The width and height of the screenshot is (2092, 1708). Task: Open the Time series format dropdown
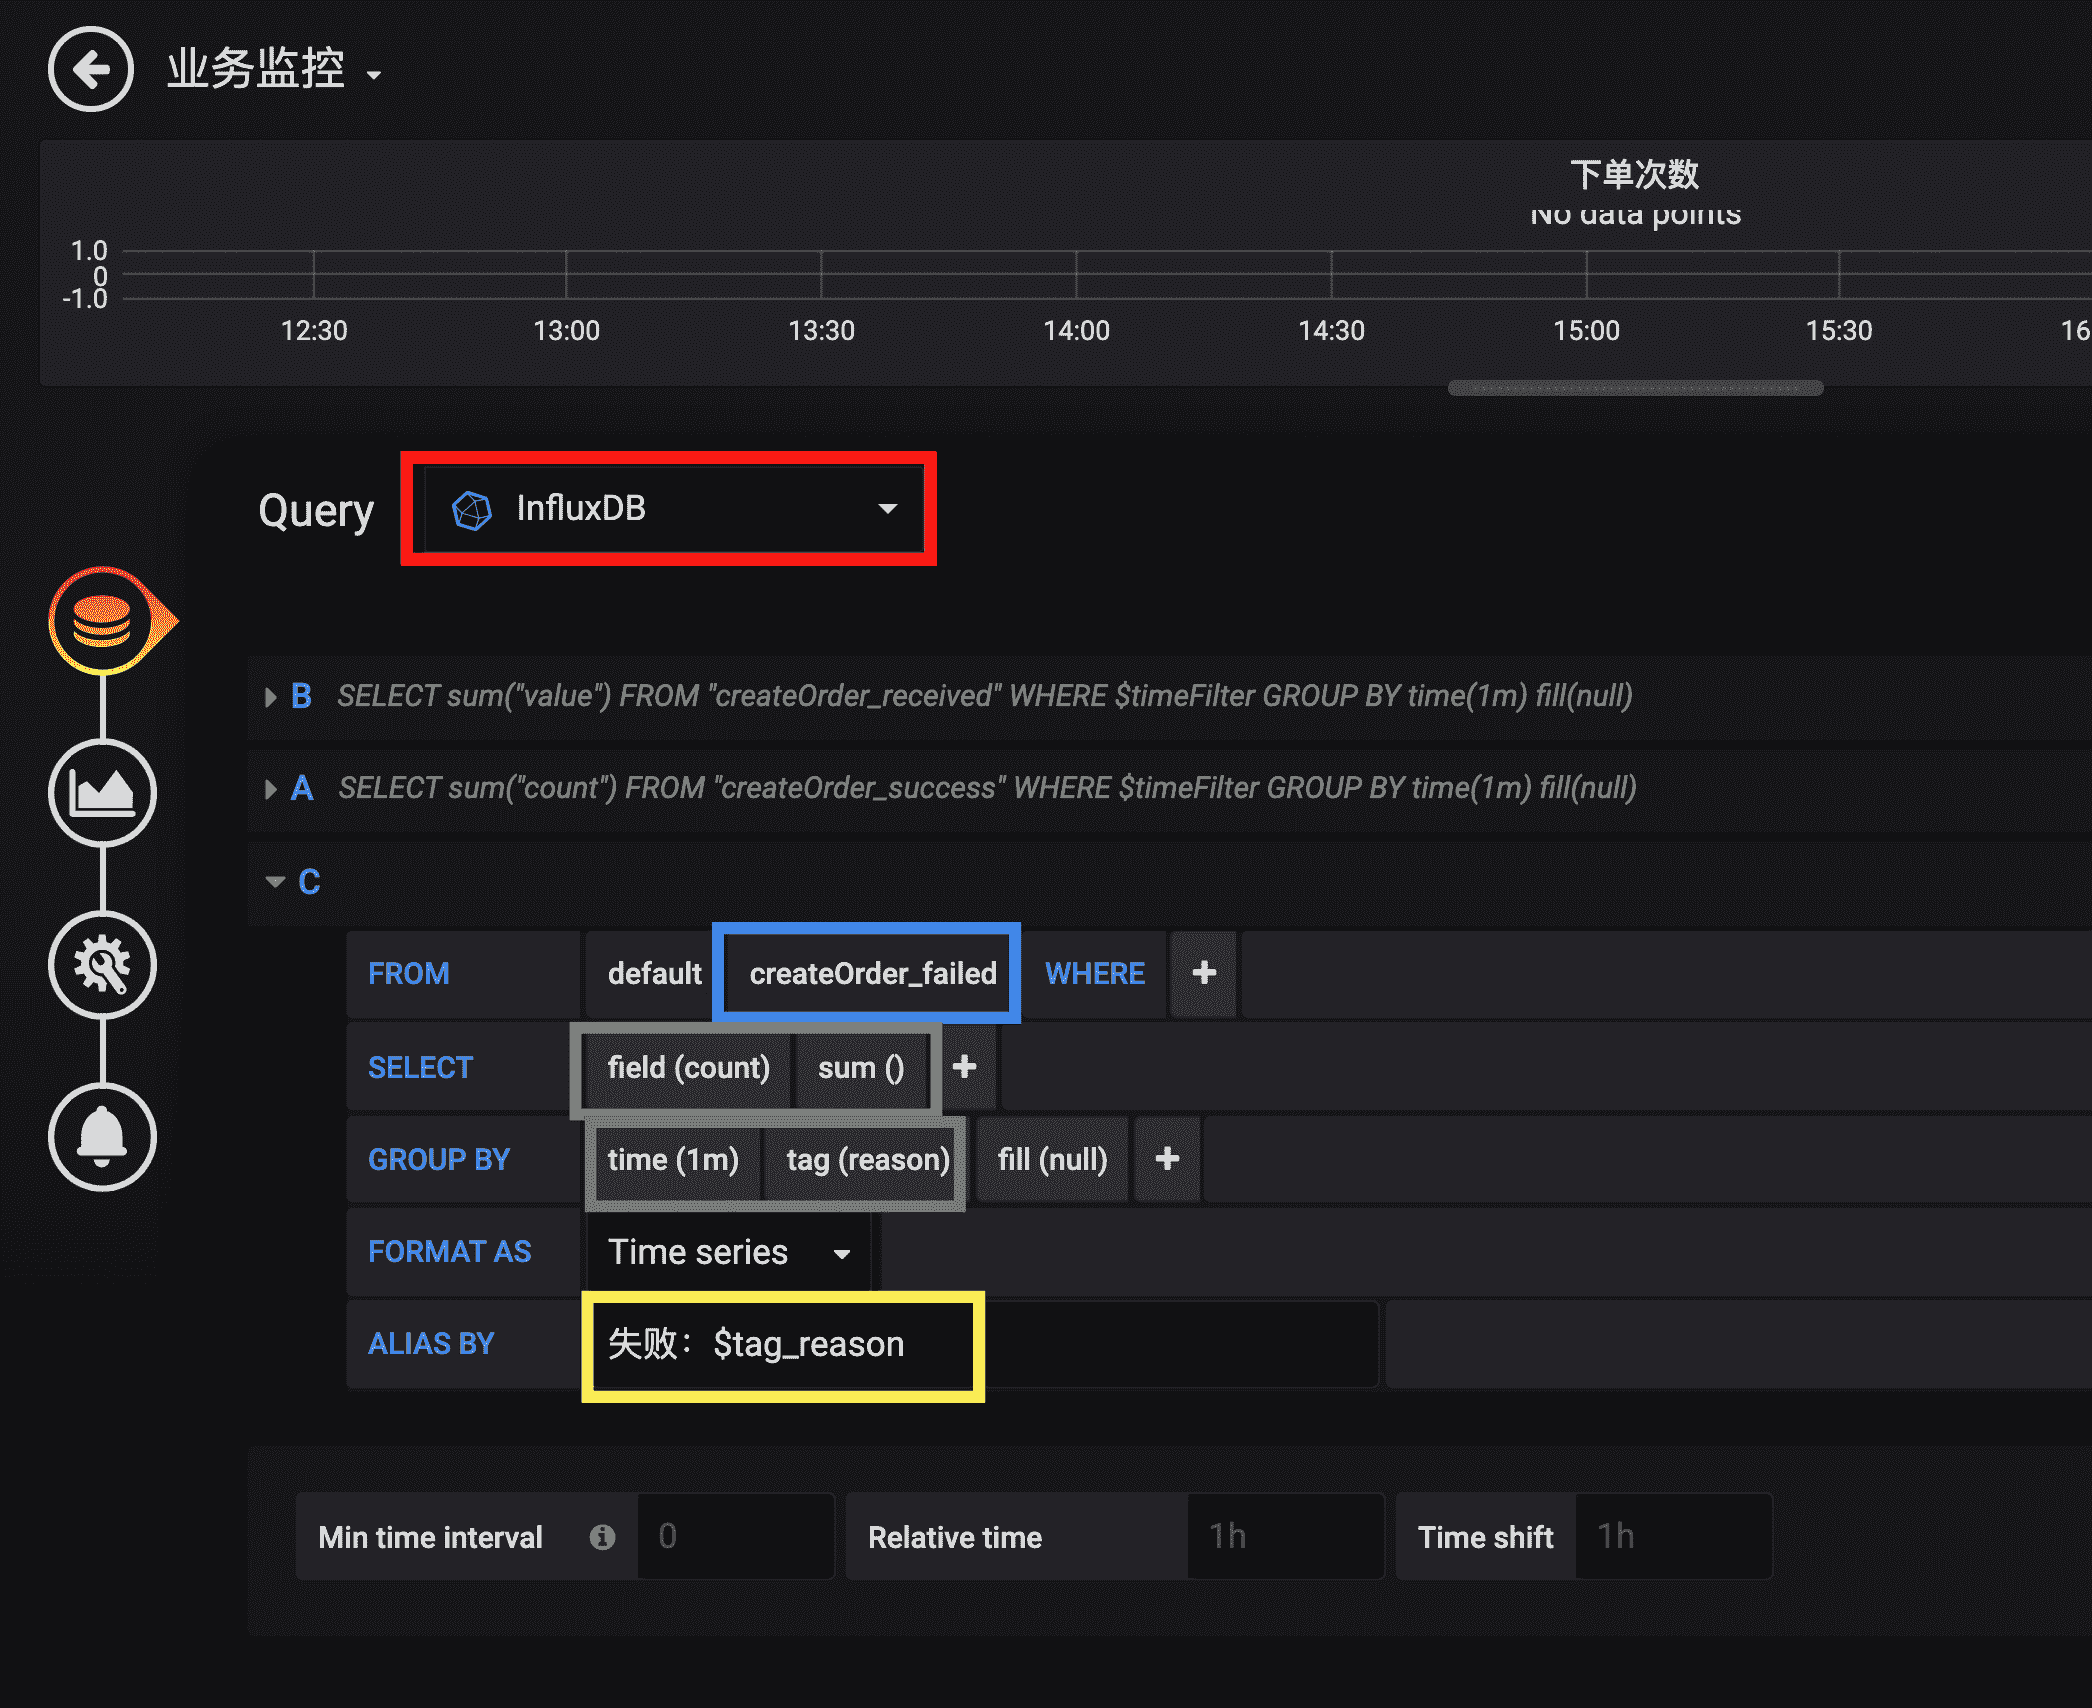click(x=727, y=1252)
